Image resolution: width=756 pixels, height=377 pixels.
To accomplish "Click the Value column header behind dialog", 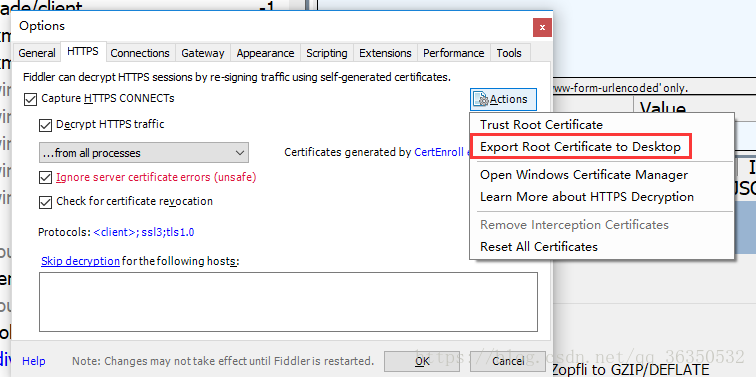I will pyautogui.click(x=662, y=108).
